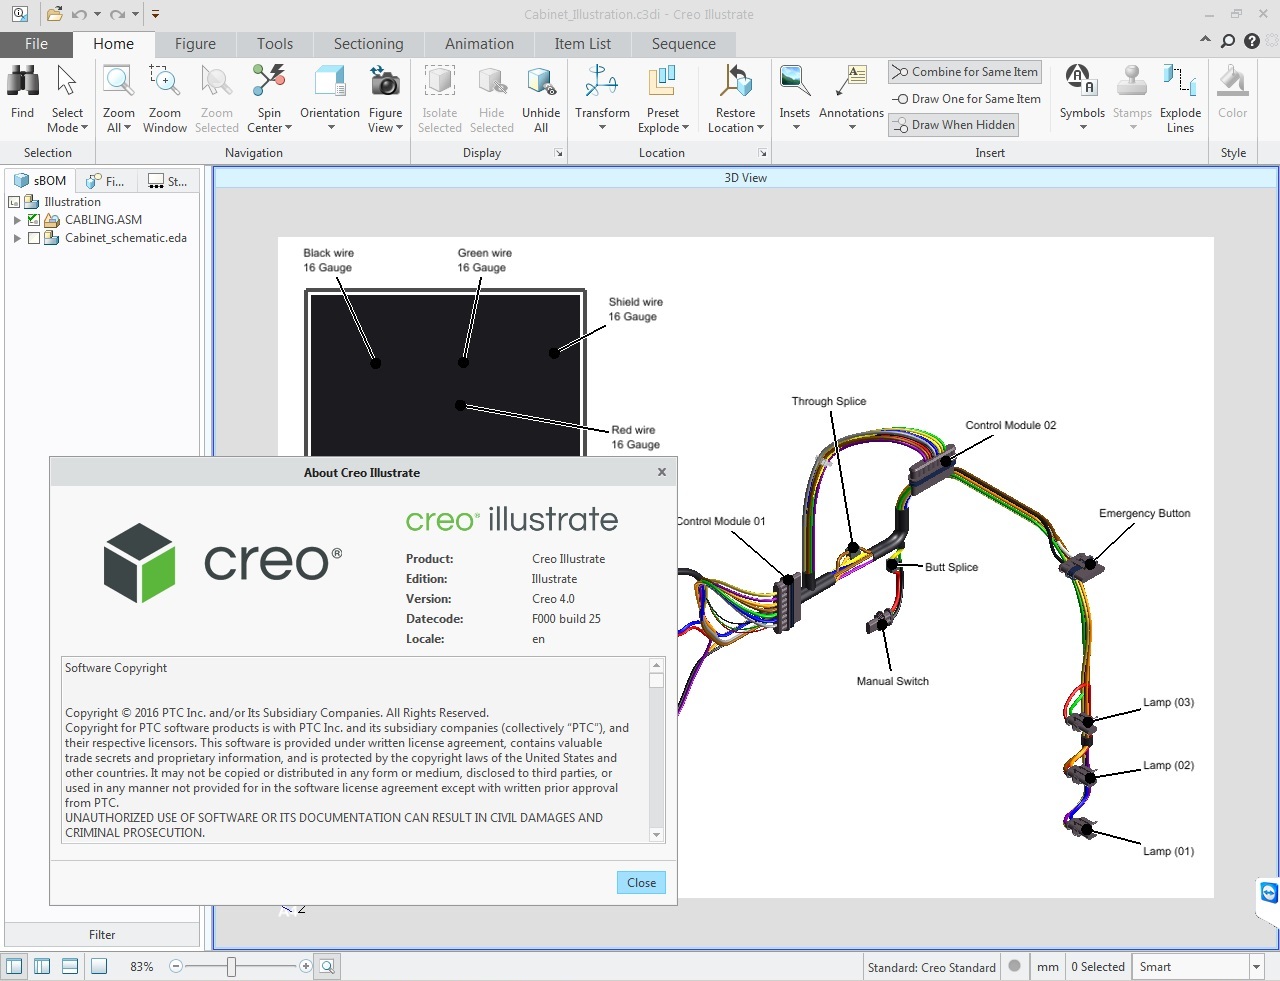Open the Transform tool
The height and width of the screenshot is (981, 1280).
[602, 98]
